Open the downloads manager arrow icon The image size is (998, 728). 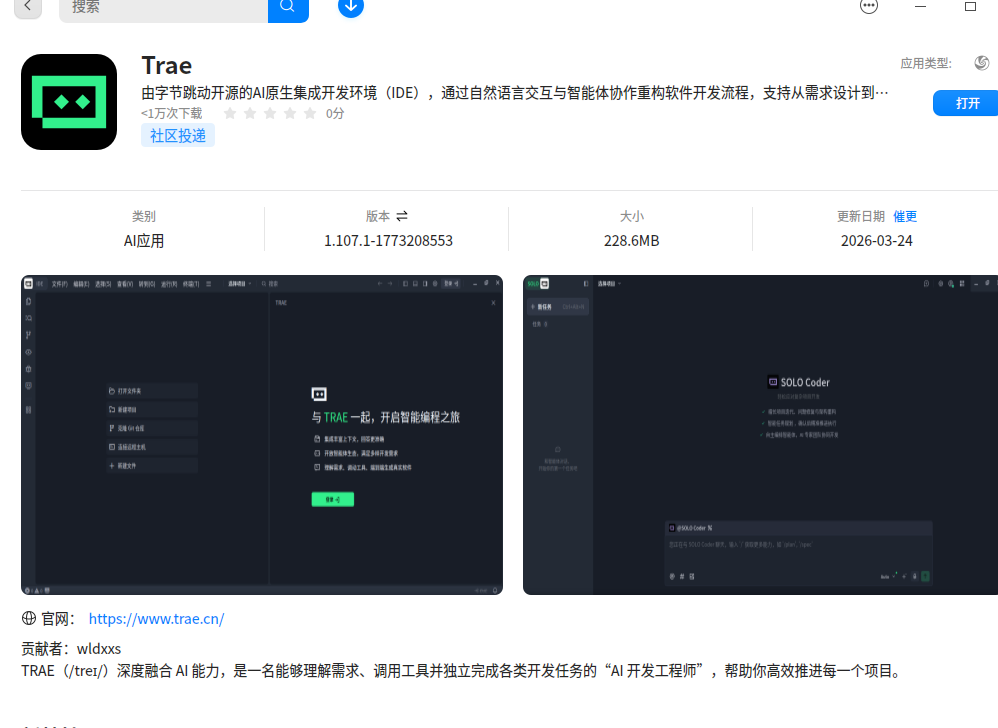351,7
